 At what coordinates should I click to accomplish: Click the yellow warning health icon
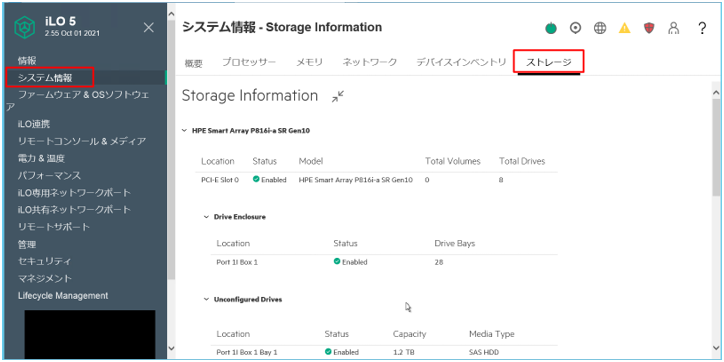coord(624,29)
